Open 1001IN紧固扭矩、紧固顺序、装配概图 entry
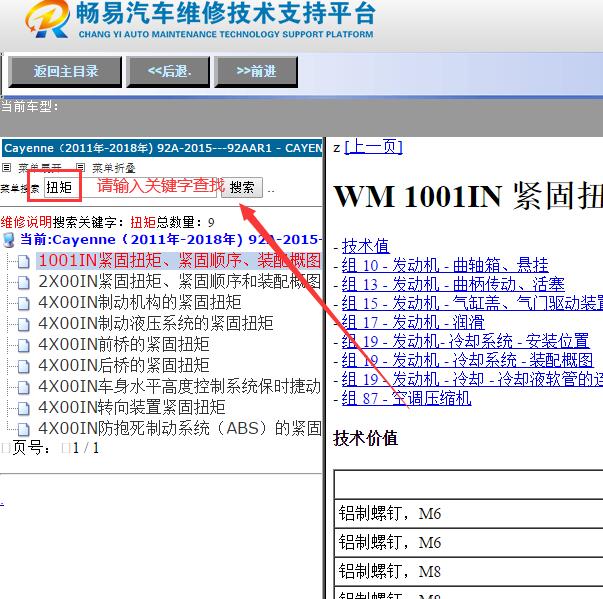The image size is (603, 599). coord(179,261)
